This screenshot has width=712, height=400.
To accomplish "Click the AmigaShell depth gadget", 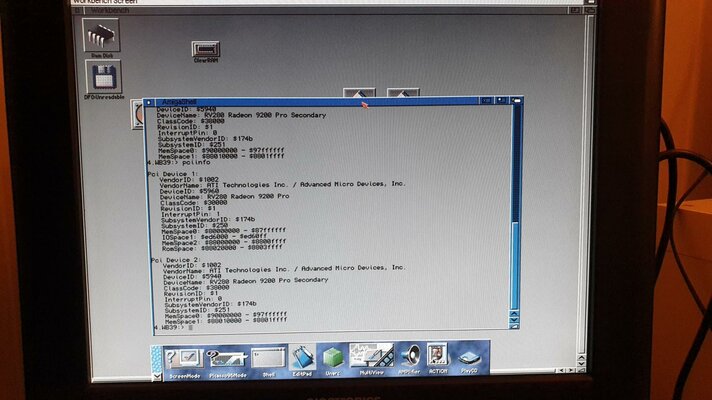I will tap(516, 101).
